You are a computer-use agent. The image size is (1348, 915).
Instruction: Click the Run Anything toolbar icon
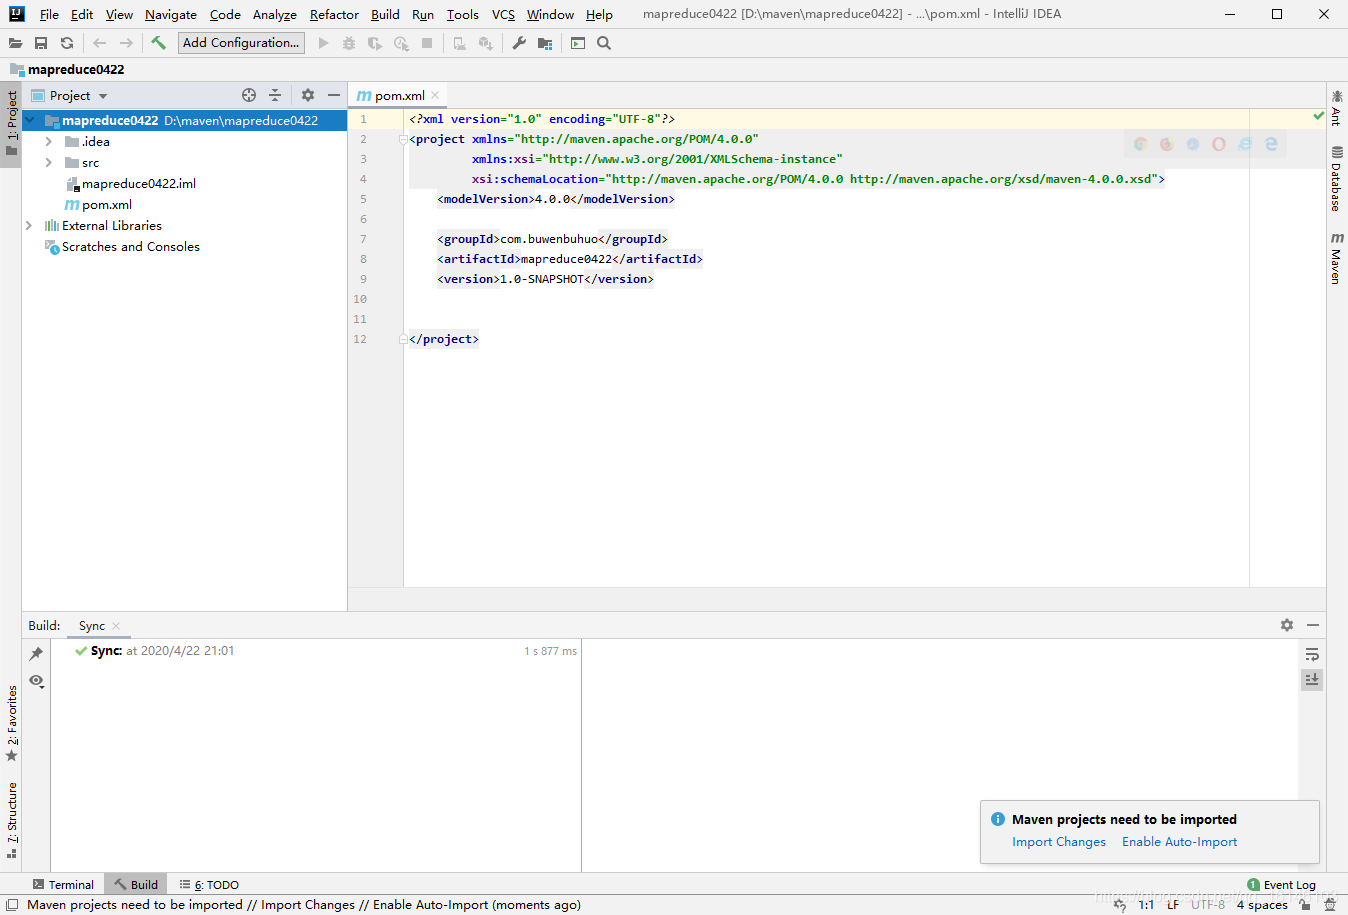click(x=578, y=43)
